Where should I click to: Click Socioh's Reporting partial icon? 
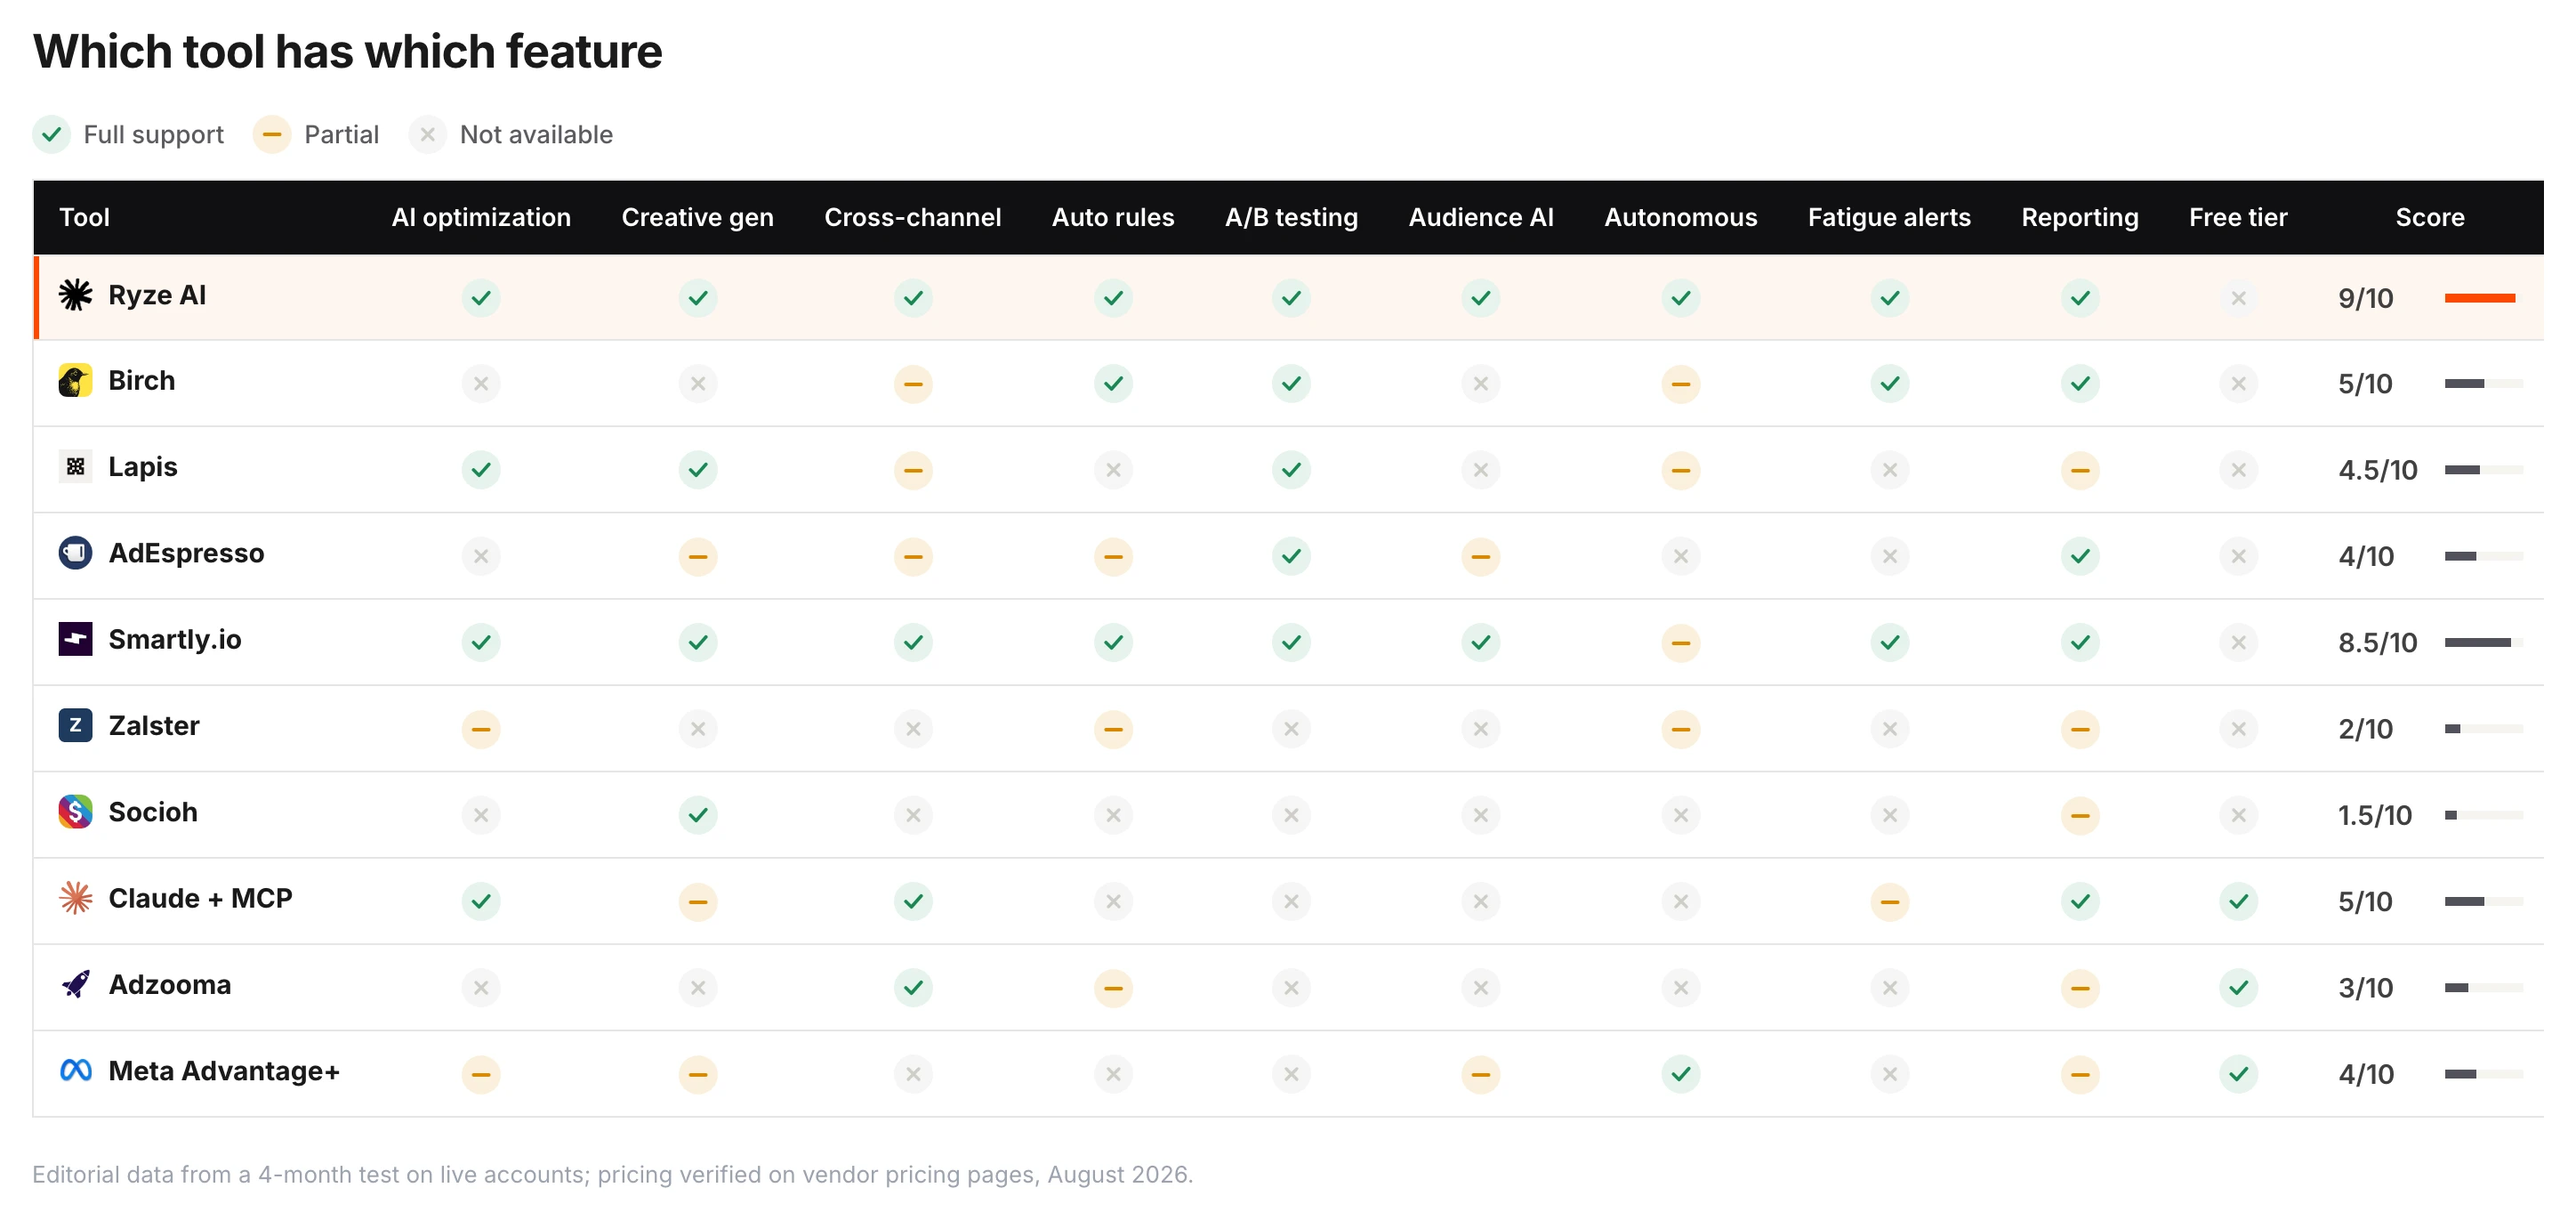[x=2080, y=815]
